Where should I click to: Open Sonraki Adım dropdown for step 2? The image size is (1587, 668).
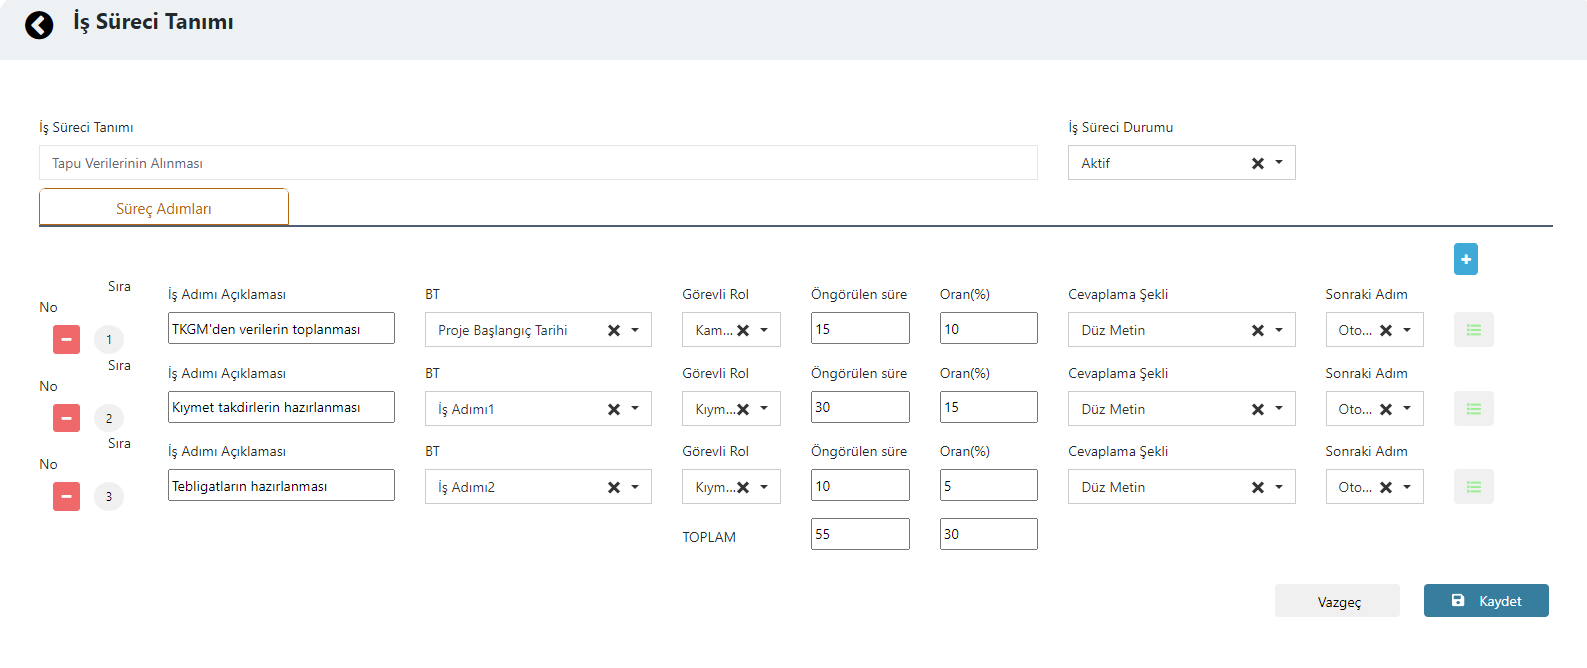pyautogui.click(x=1407, y=409)
